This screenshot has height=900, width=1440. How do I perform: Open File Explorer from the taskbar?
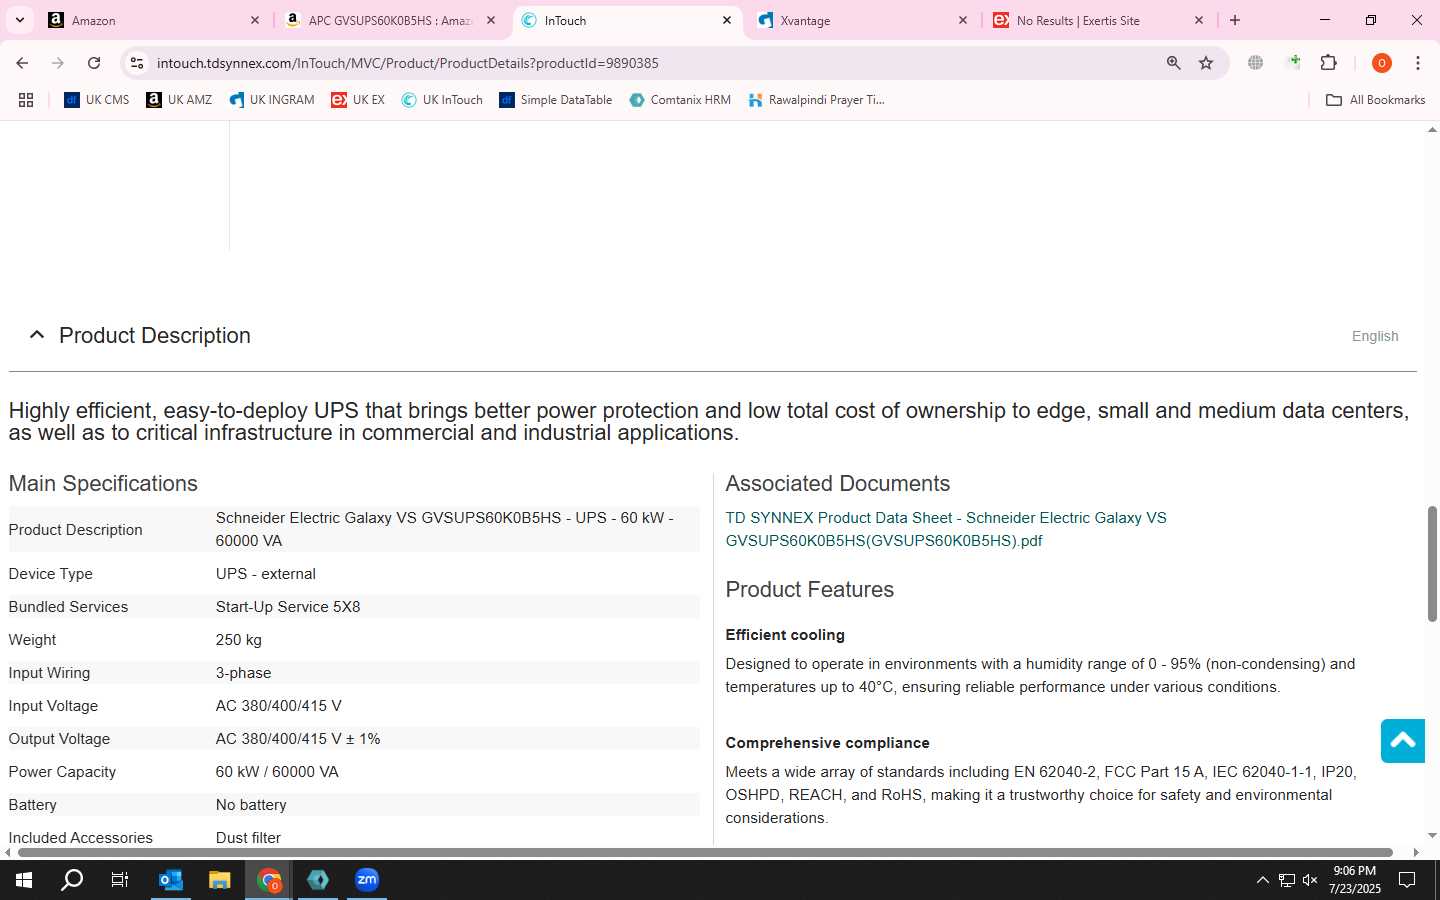click(220, 880)
